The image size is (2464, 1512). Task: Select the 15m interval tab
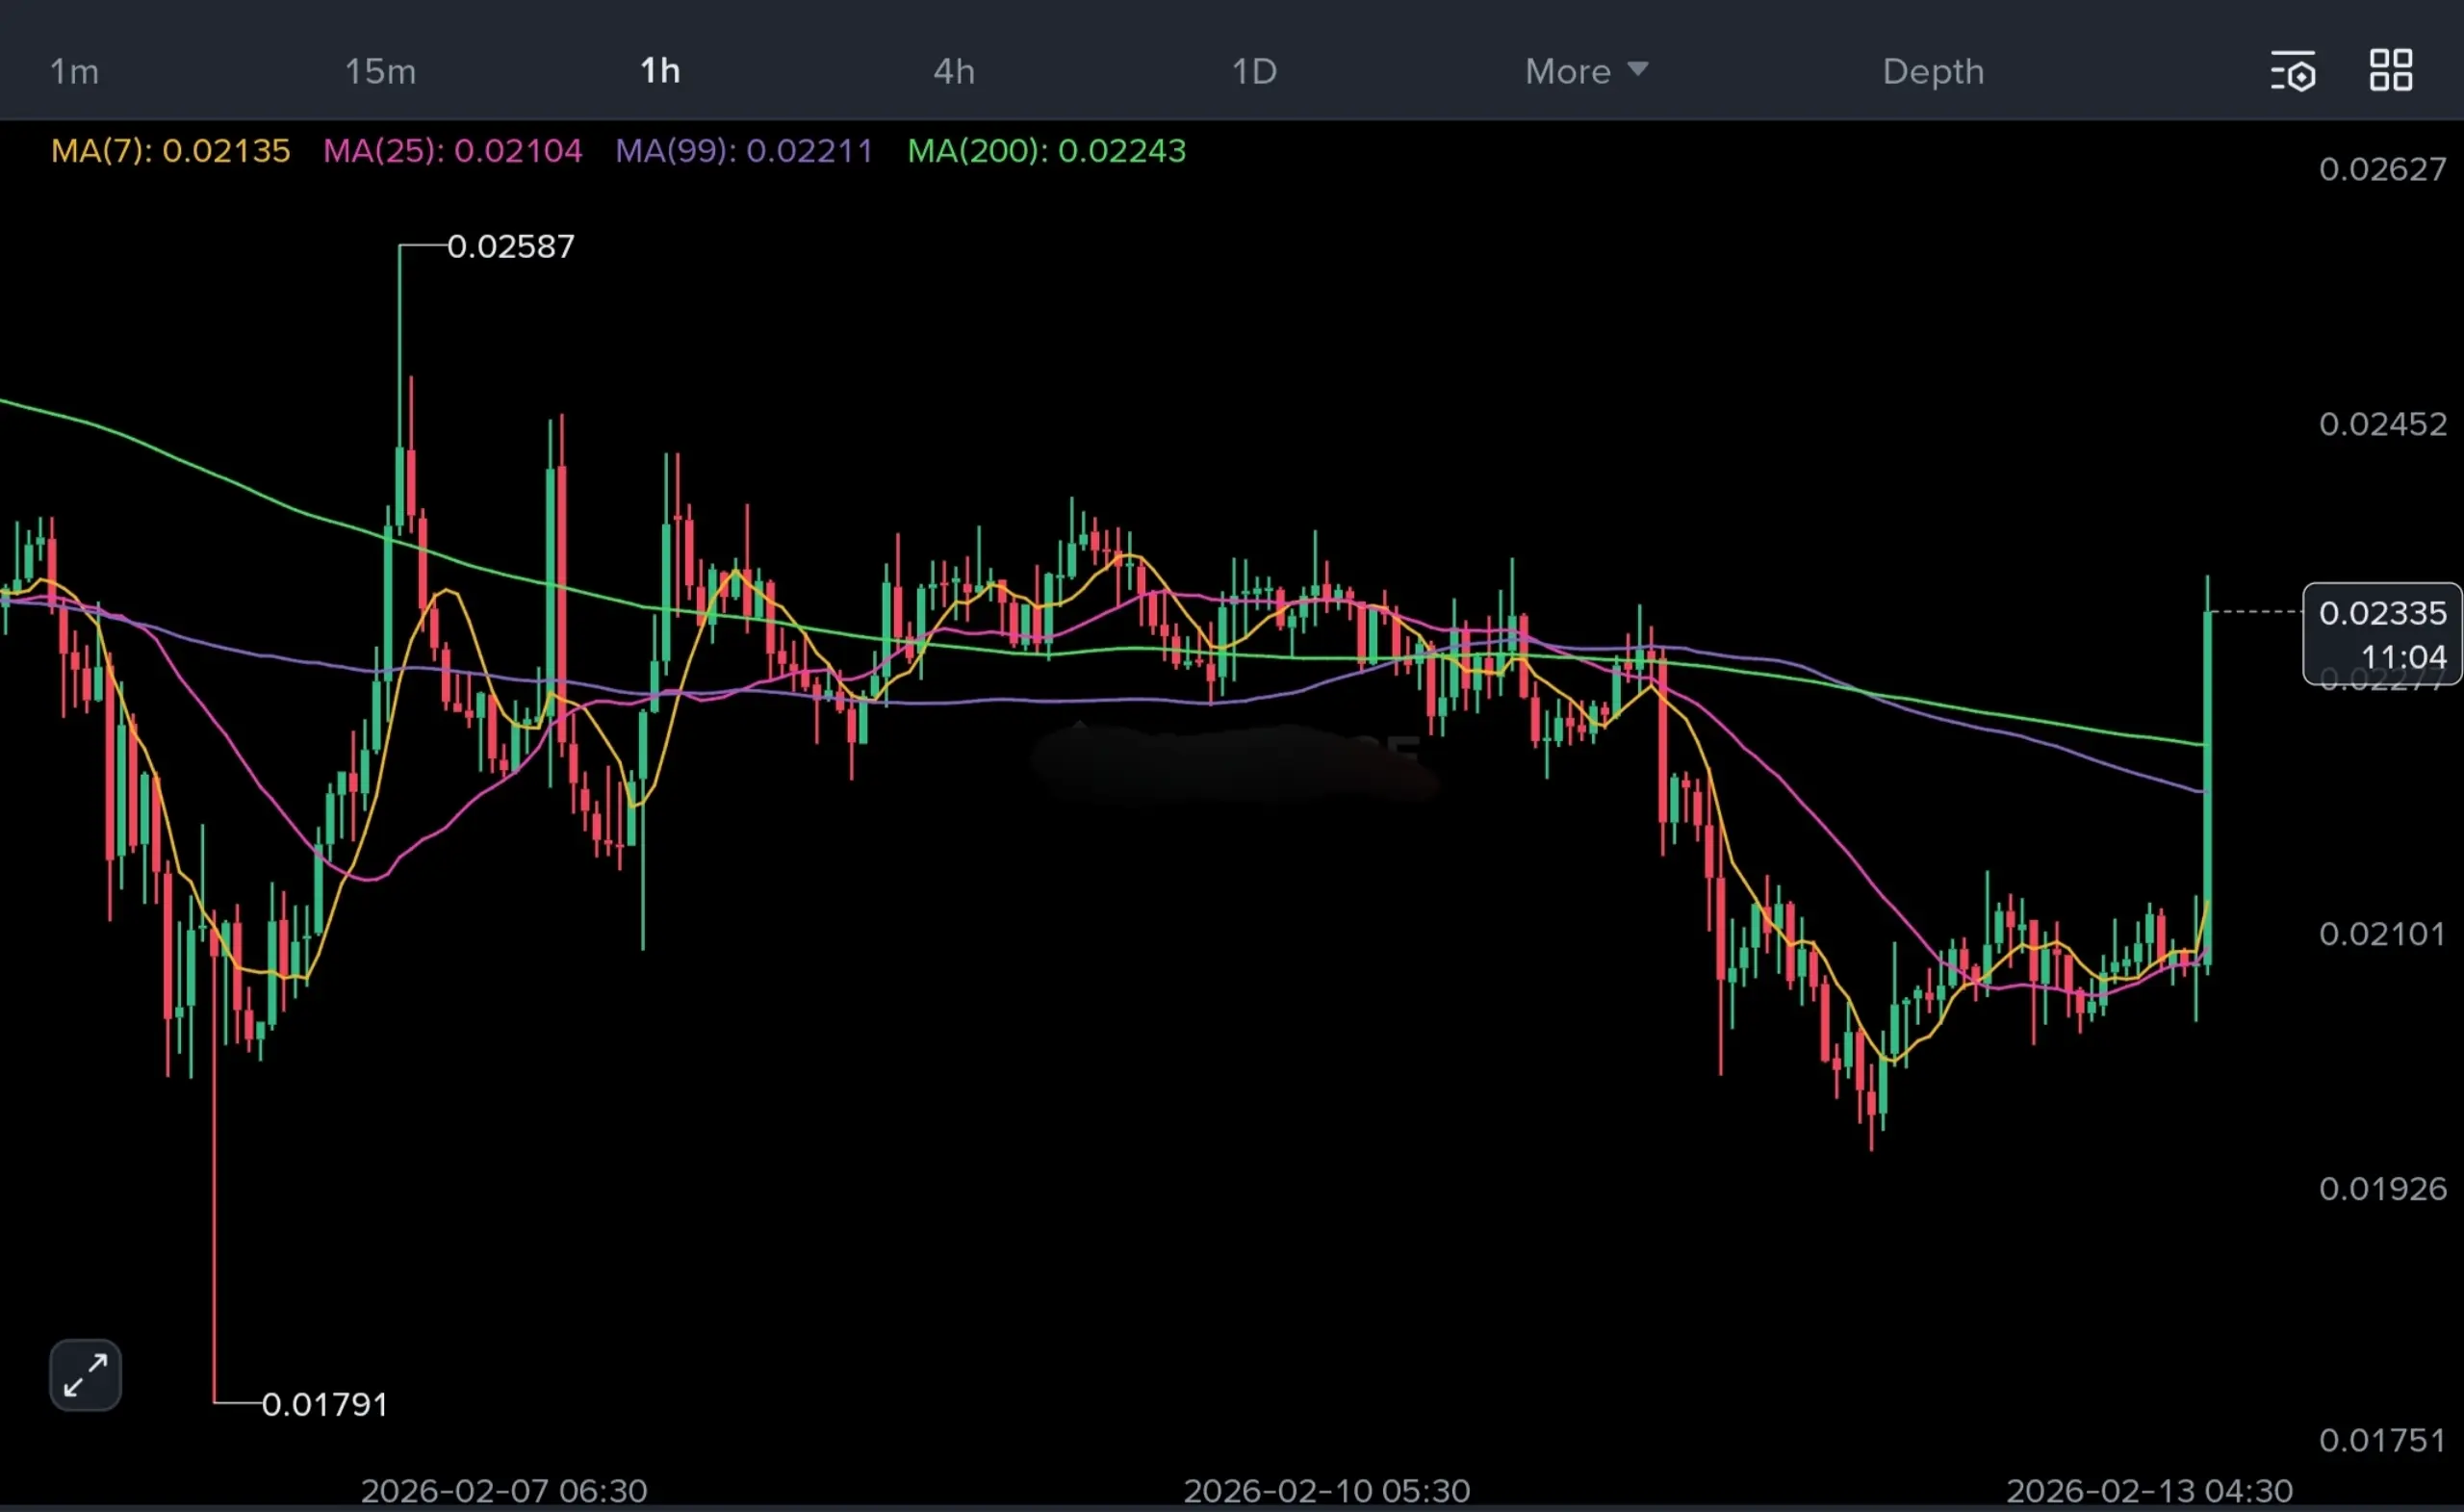point(380,71)
